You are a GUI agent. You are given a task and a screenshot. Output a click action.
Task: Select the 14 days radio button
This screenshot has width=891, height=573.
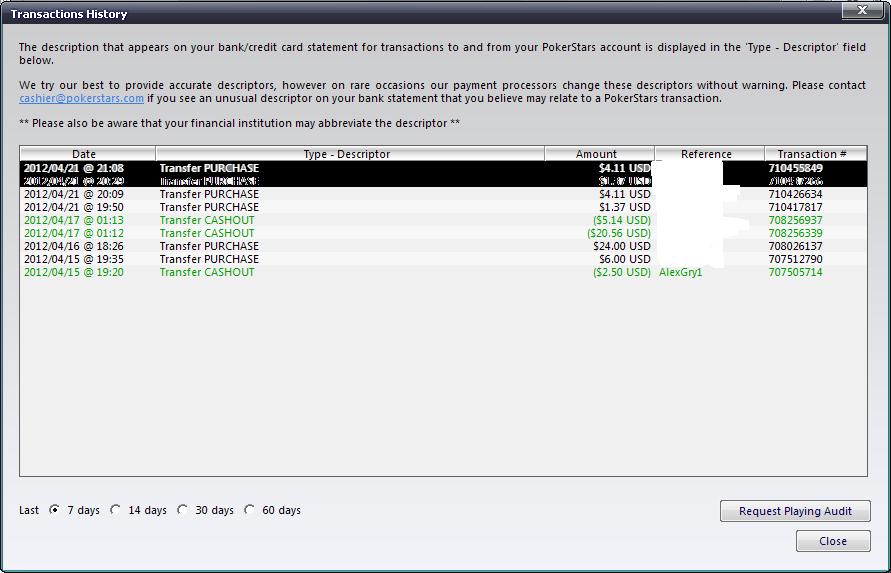tap(116, 510)
